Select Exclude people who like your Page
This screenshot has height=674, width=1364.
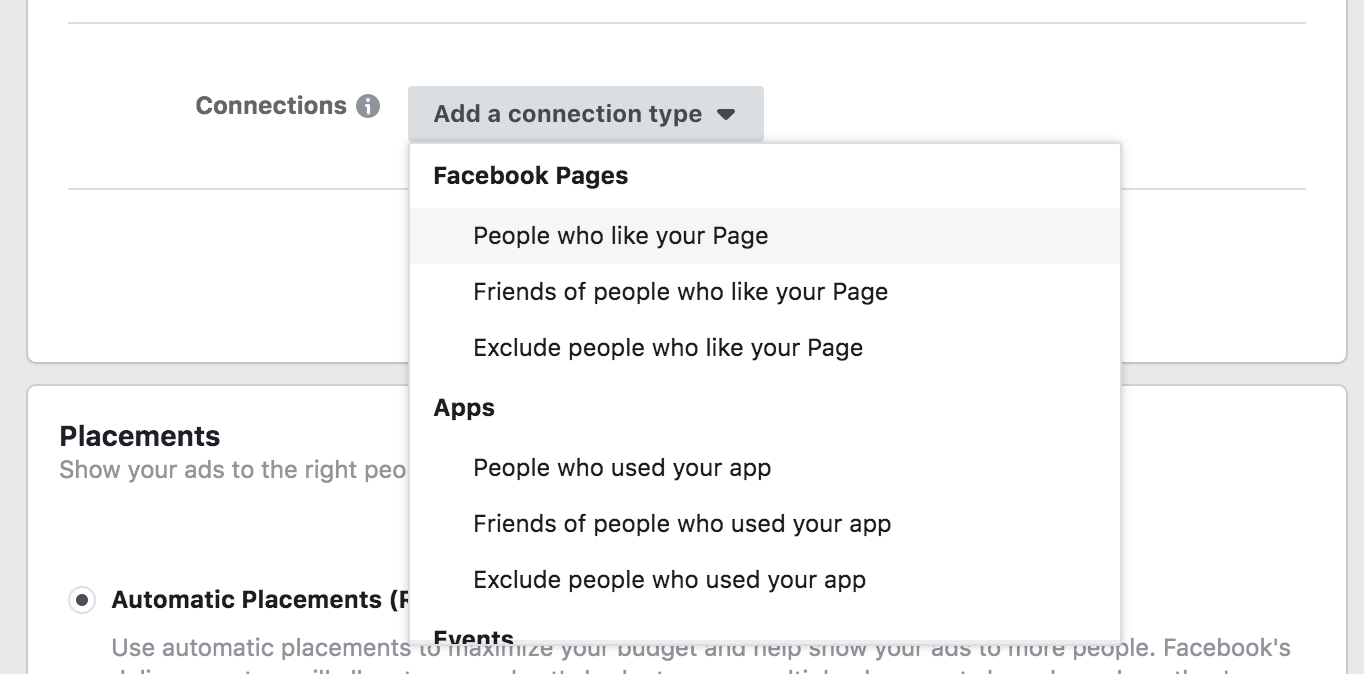point(765,348)
